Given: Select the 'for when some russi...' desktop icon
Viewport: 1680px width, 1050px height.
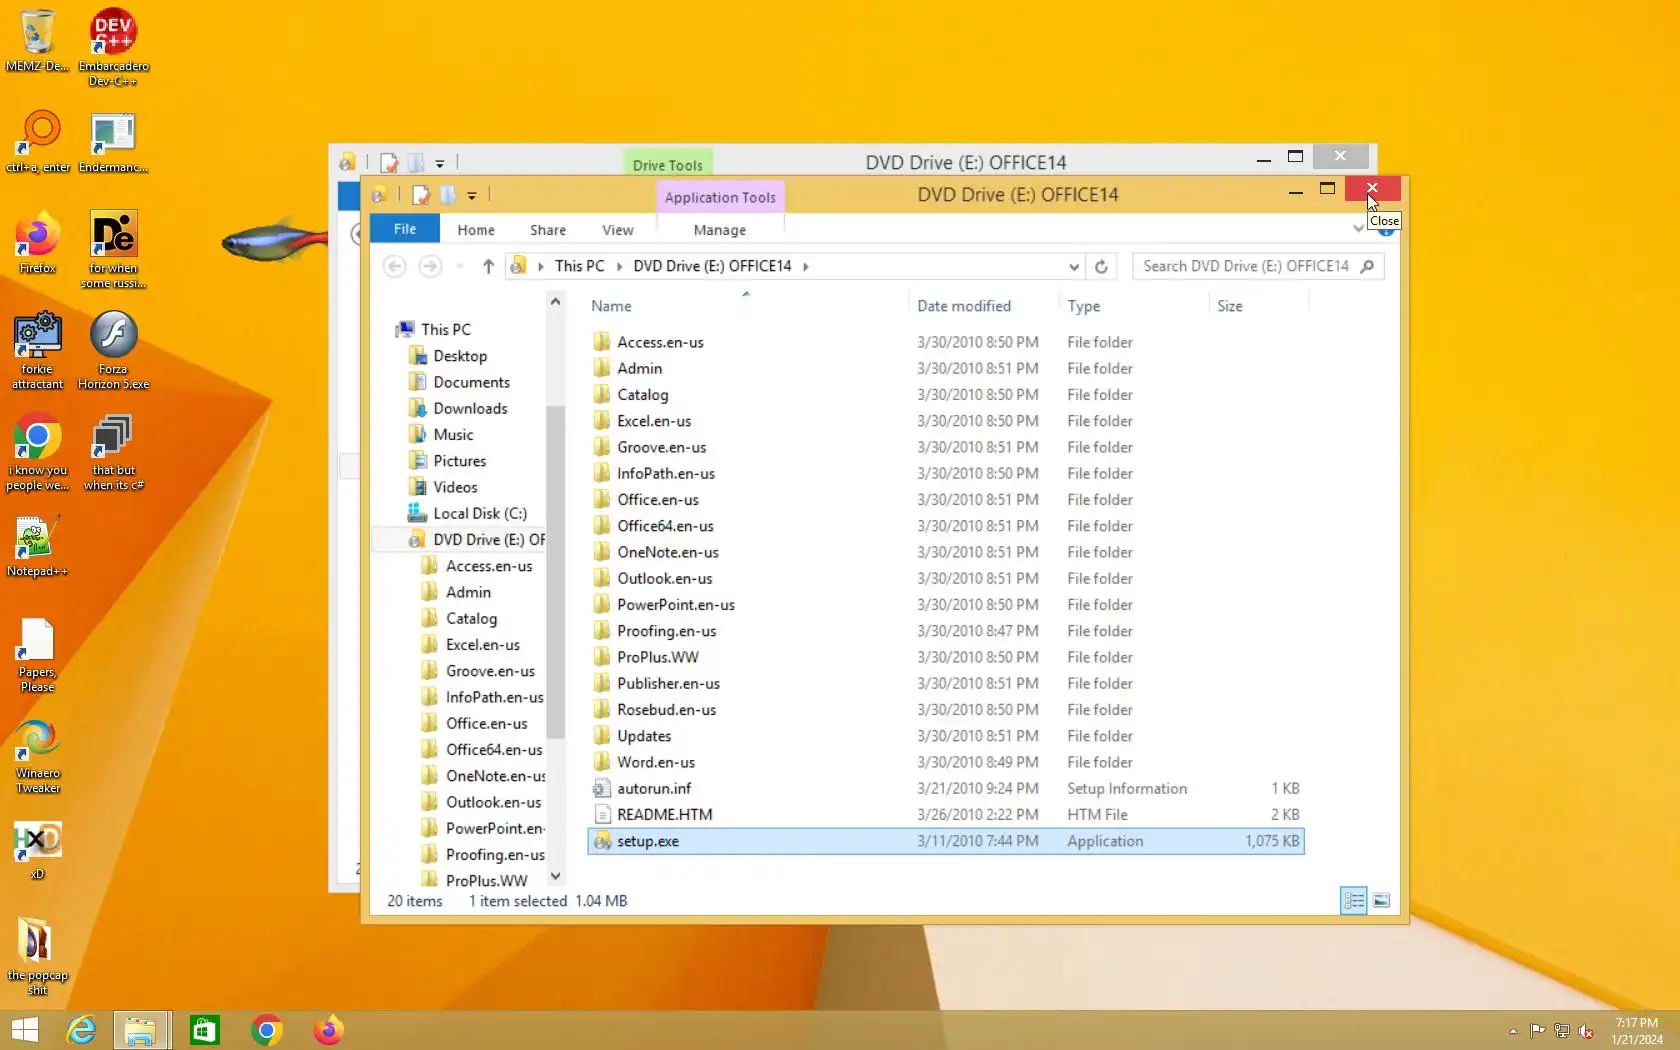Looking at the screenshot, I should point(113,250).
